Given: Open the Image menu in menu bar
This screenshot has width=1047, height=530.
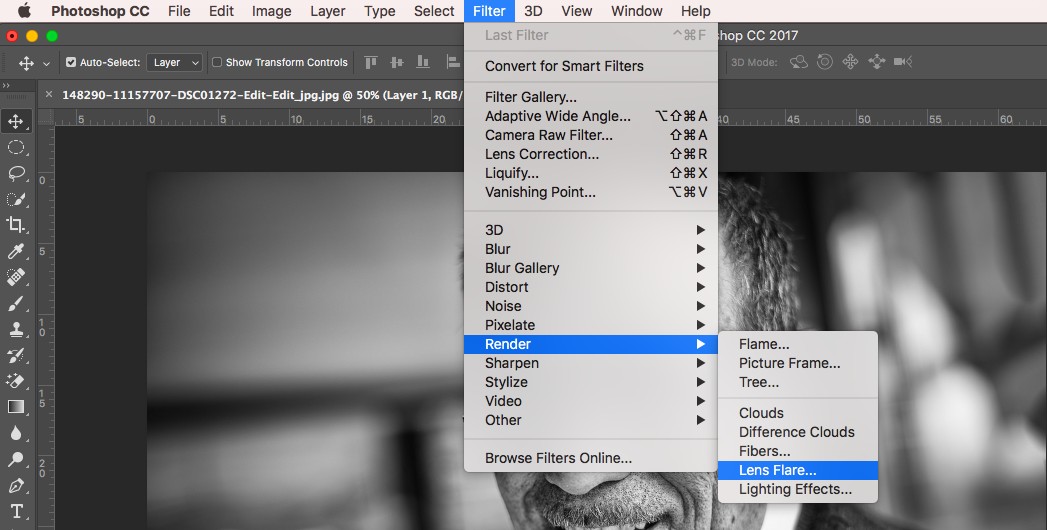Looking at the screenshot, I should tap(271, 11).
